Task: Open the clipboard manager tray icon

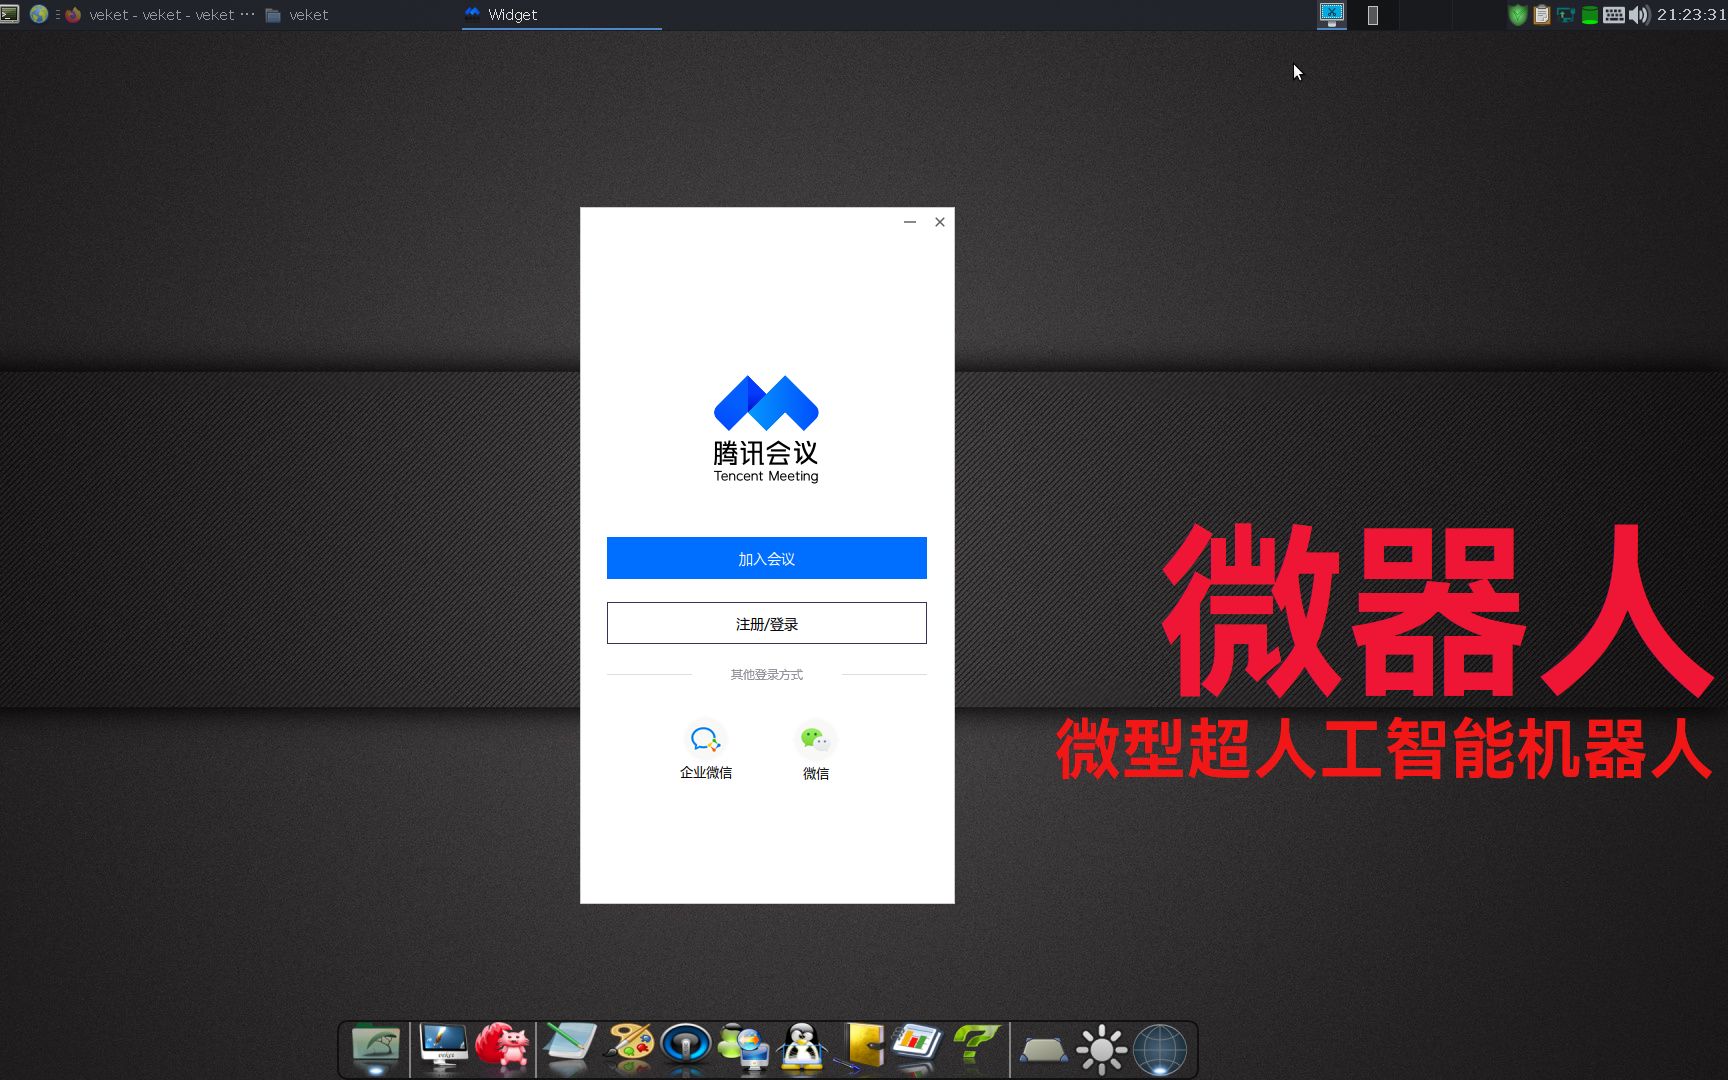Action: coord(1542,15)
